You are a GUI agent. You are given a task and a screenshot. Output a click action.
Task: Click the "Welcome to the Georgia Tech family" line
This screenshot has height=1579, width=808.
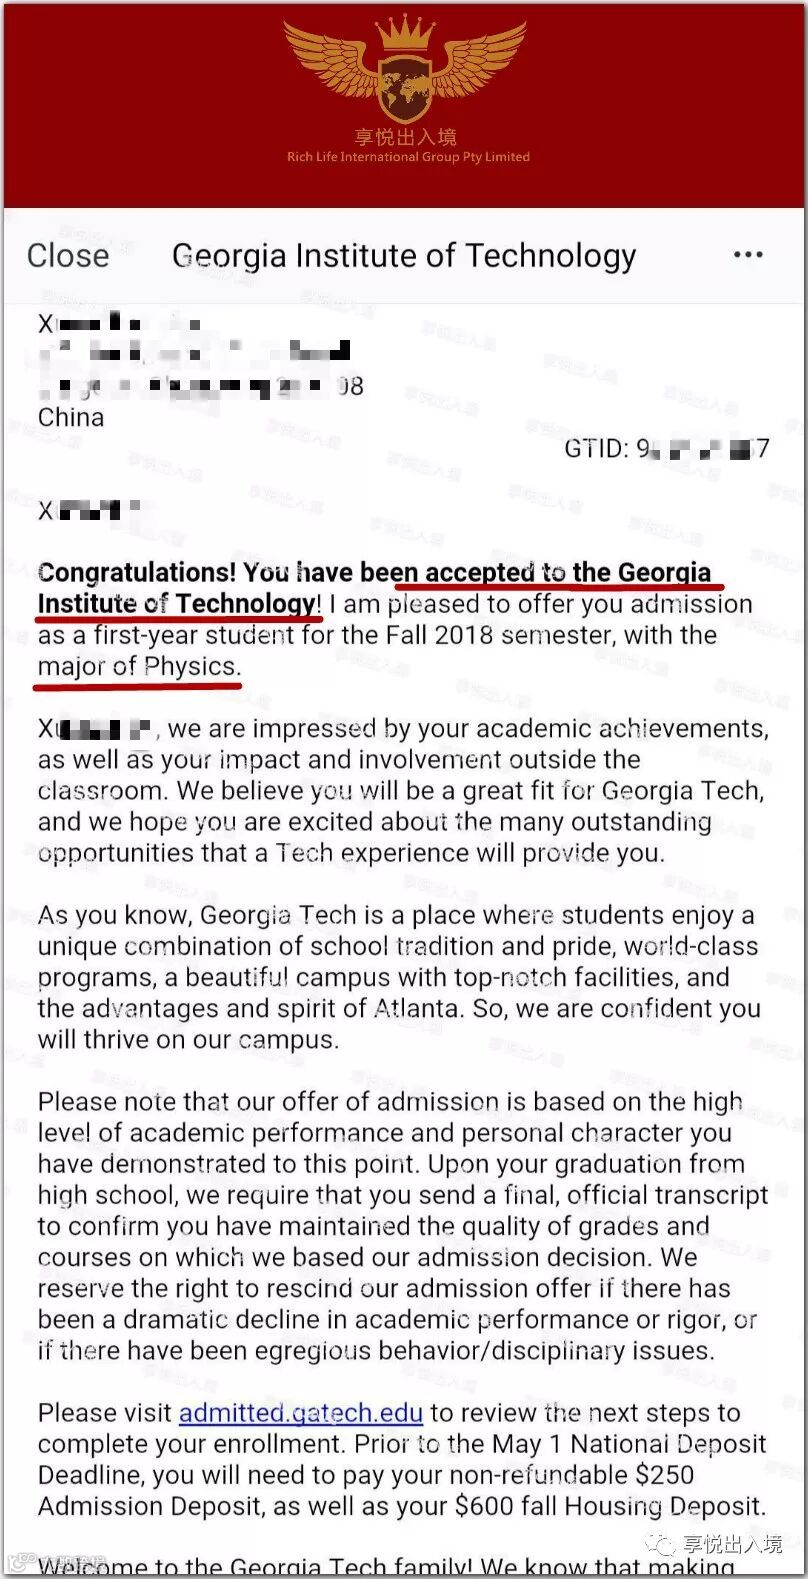[x=385, y=1567]
